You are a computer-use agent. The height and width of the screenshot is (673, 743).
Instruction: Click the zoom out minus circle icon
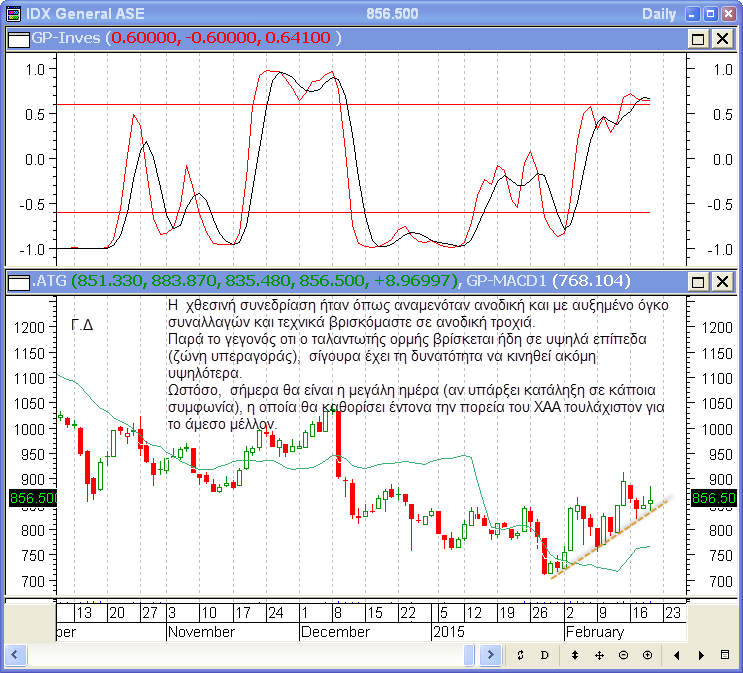click(x=624, y=655)
